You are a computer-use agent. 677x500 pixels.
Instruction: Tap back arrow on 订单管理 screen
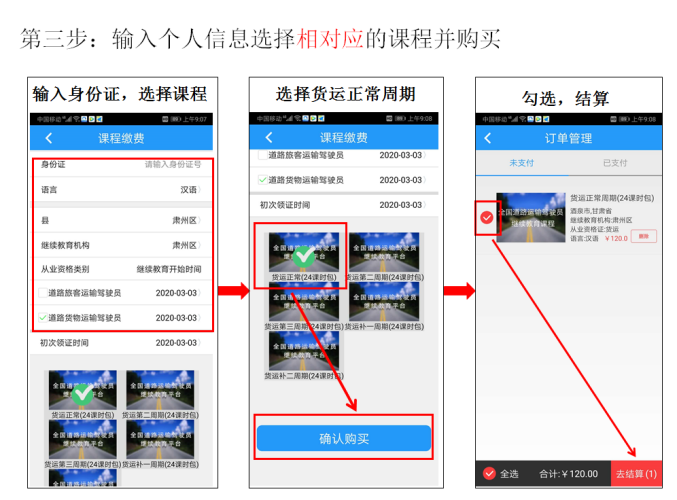[x=488, y=138]
